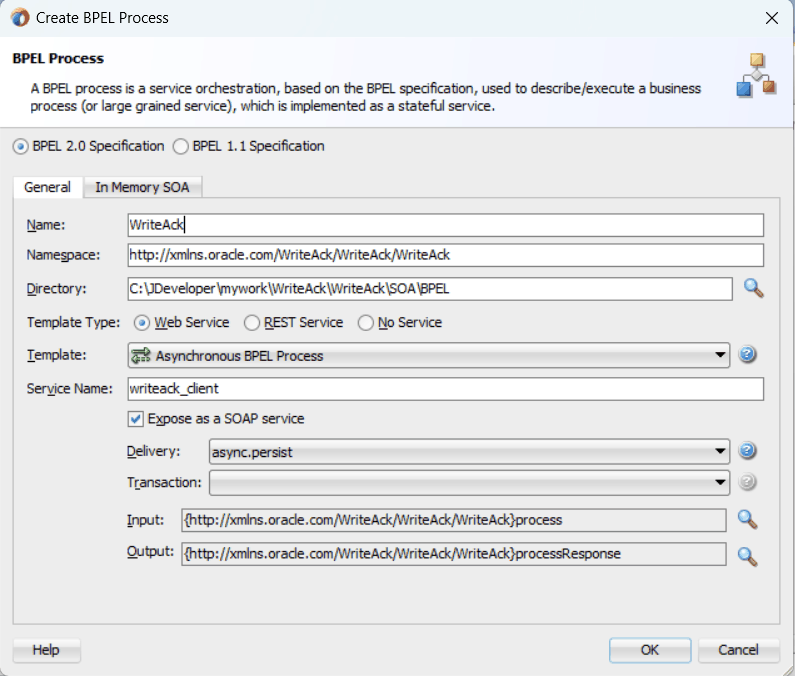The image size is (795, 676).
Task: Open the Template dropdown list
Action: coord(429,355)
